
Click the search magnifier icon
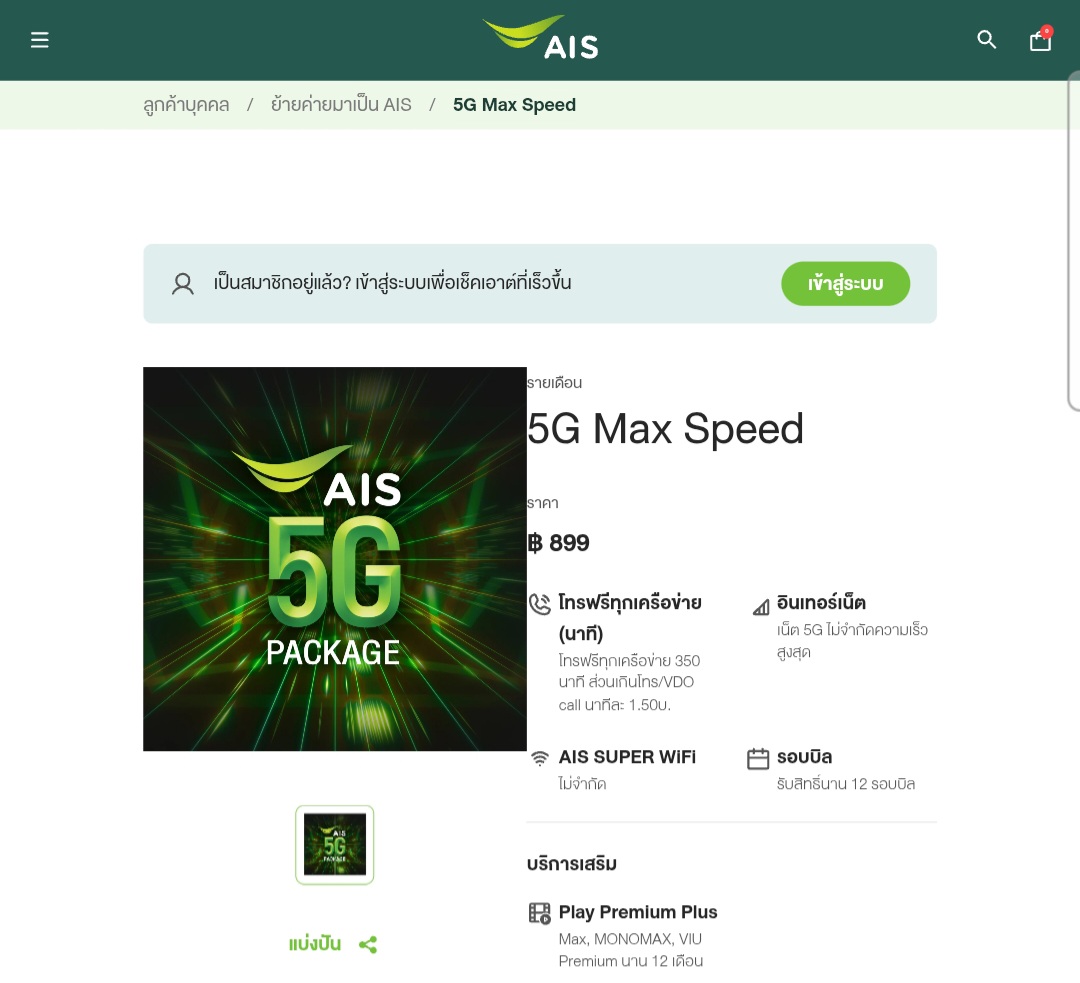click(986, 40)
